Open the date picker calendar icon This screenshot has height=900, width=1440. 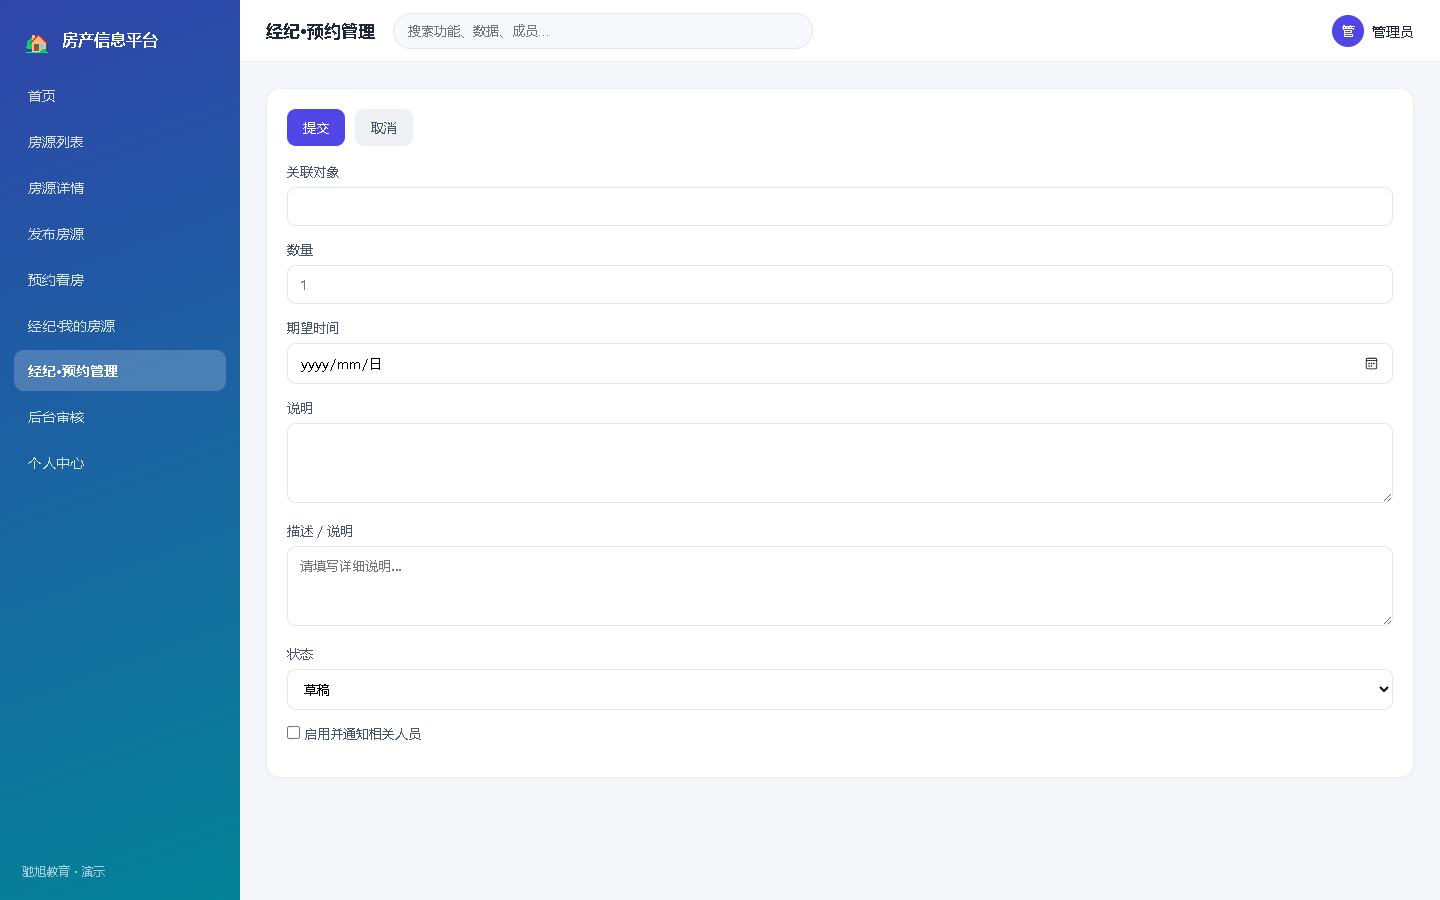(x=1371, y=364)
